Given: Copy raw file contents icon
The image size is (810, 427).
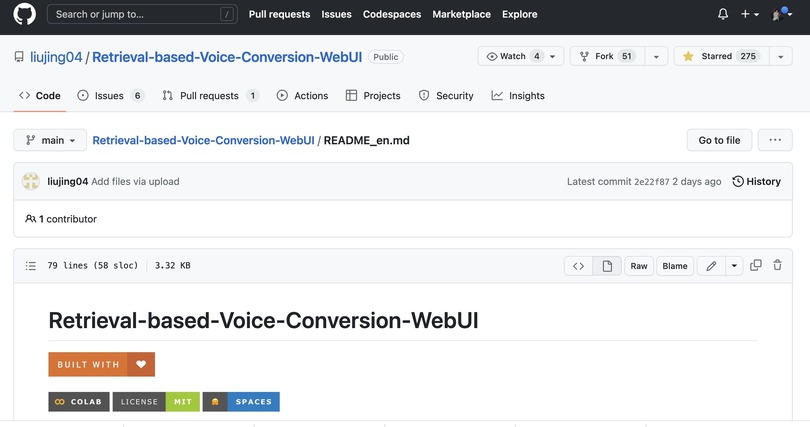Looking at the screenshot, I should coord(756,266).
